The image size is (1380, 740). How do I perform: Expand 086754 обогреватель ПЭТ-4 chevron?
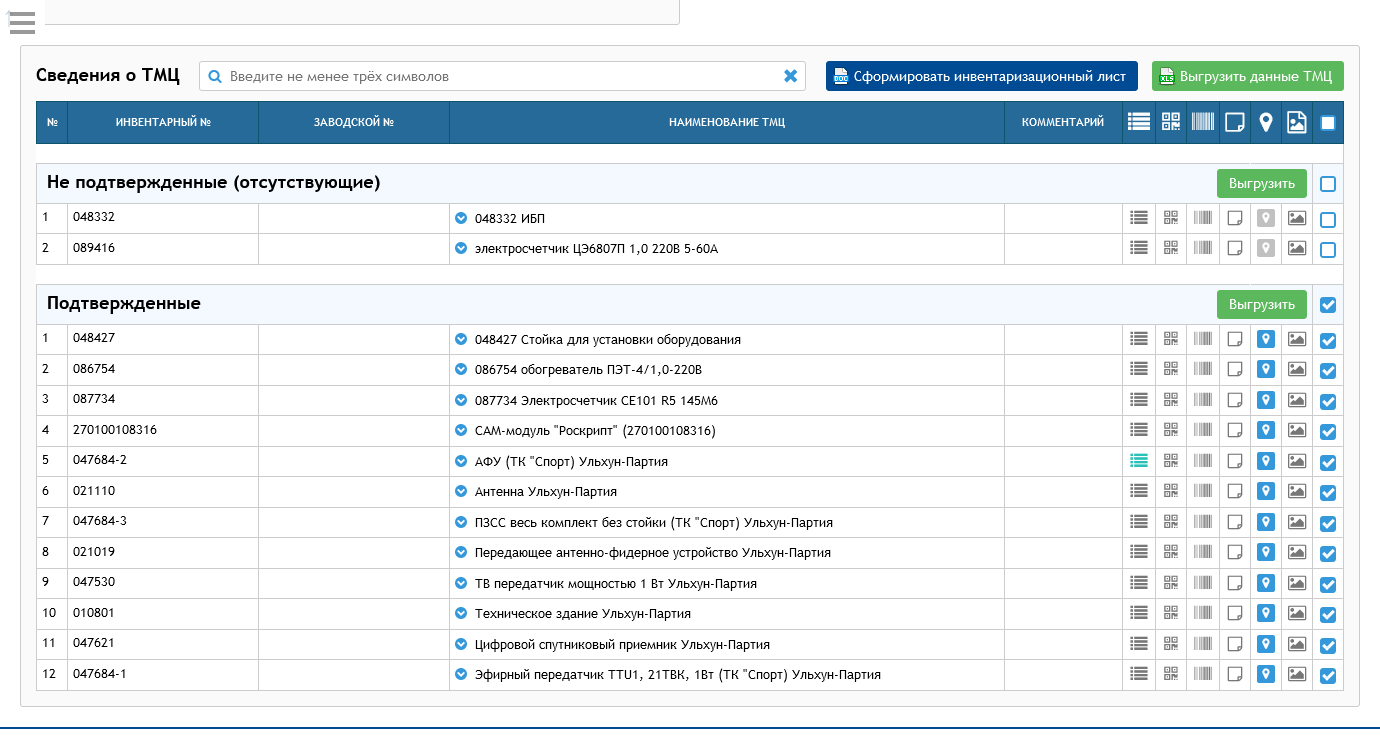click(461, 369)
